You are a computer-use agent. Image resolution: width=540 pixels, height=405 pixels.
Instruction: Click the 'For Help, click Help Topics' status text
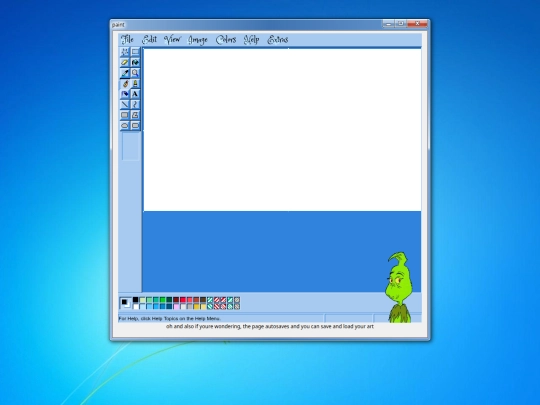coord(169,319)
